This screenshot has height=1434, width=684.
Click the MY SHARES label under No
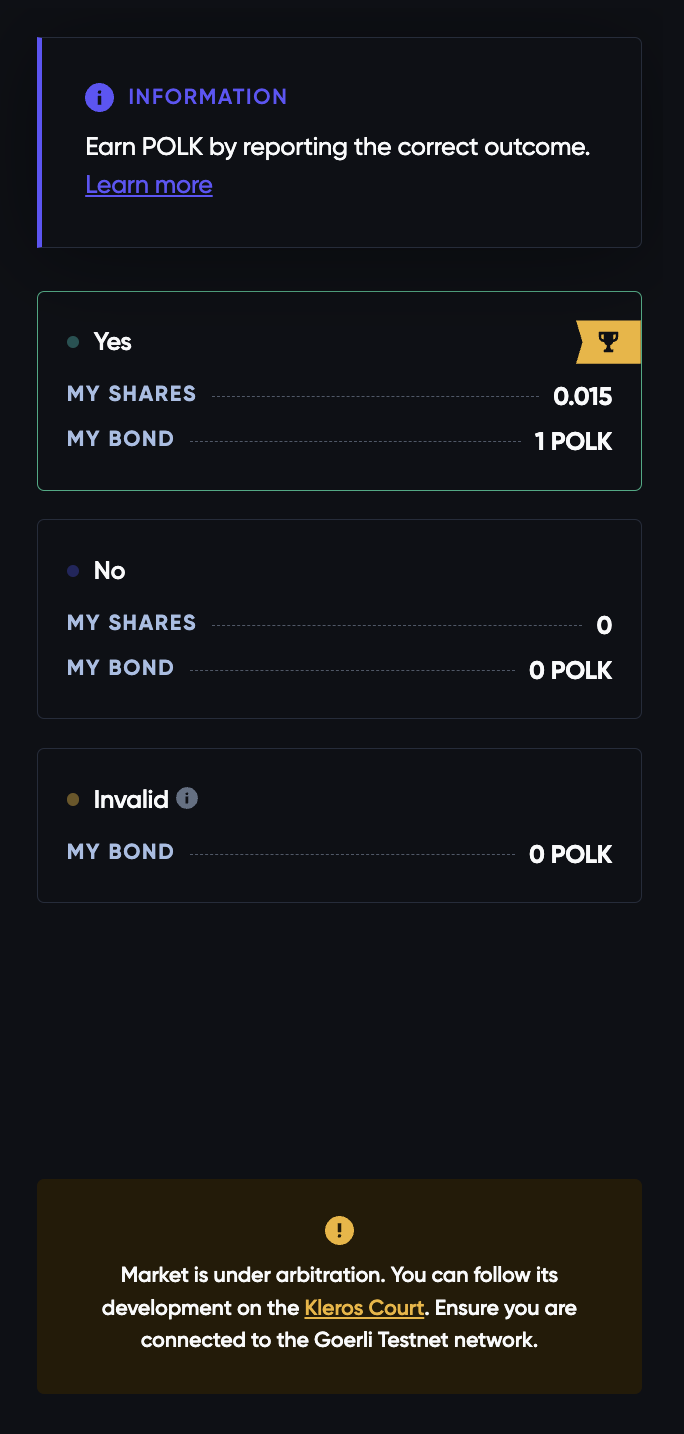point(131,623)
